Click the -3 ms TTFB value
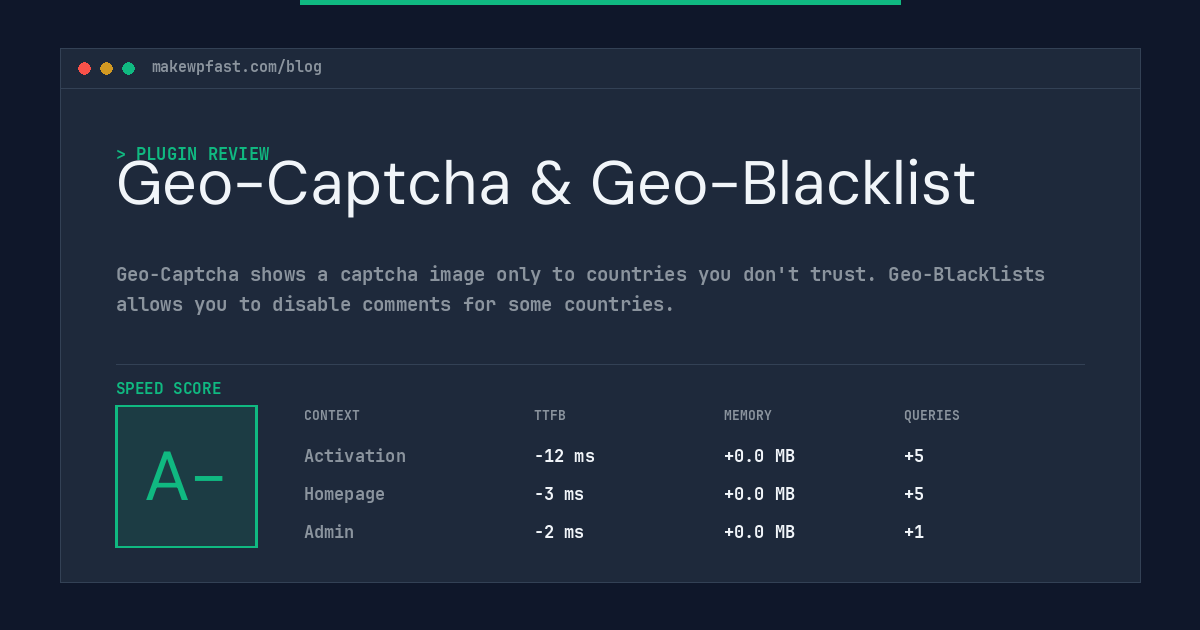This screenshot has width=1200, height=630. coord(559,494)
